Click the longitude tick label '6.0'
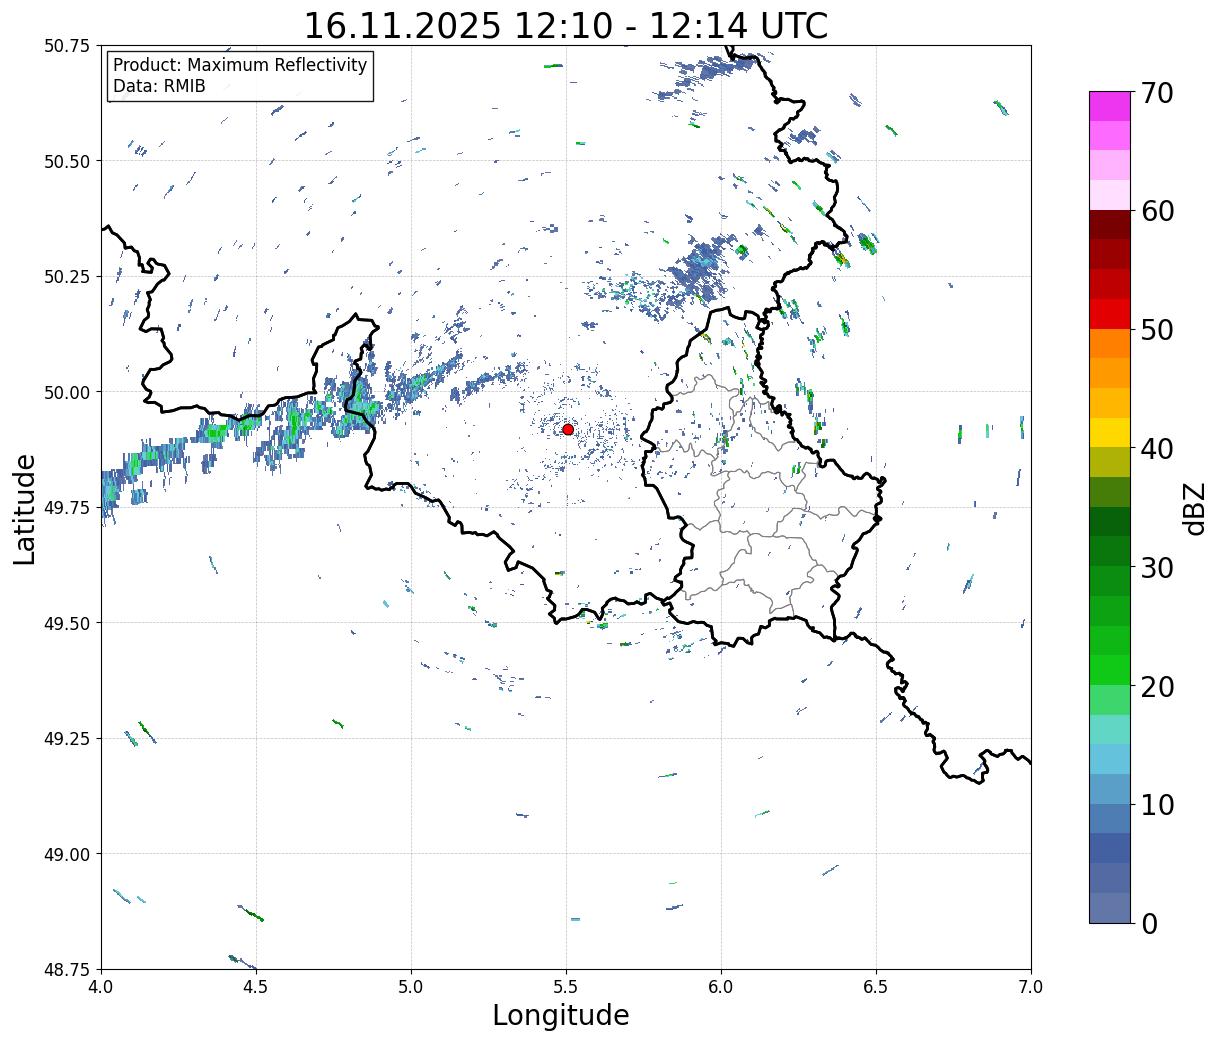The height and width of the screenshot is (1040, 1219). click(721, 987)
